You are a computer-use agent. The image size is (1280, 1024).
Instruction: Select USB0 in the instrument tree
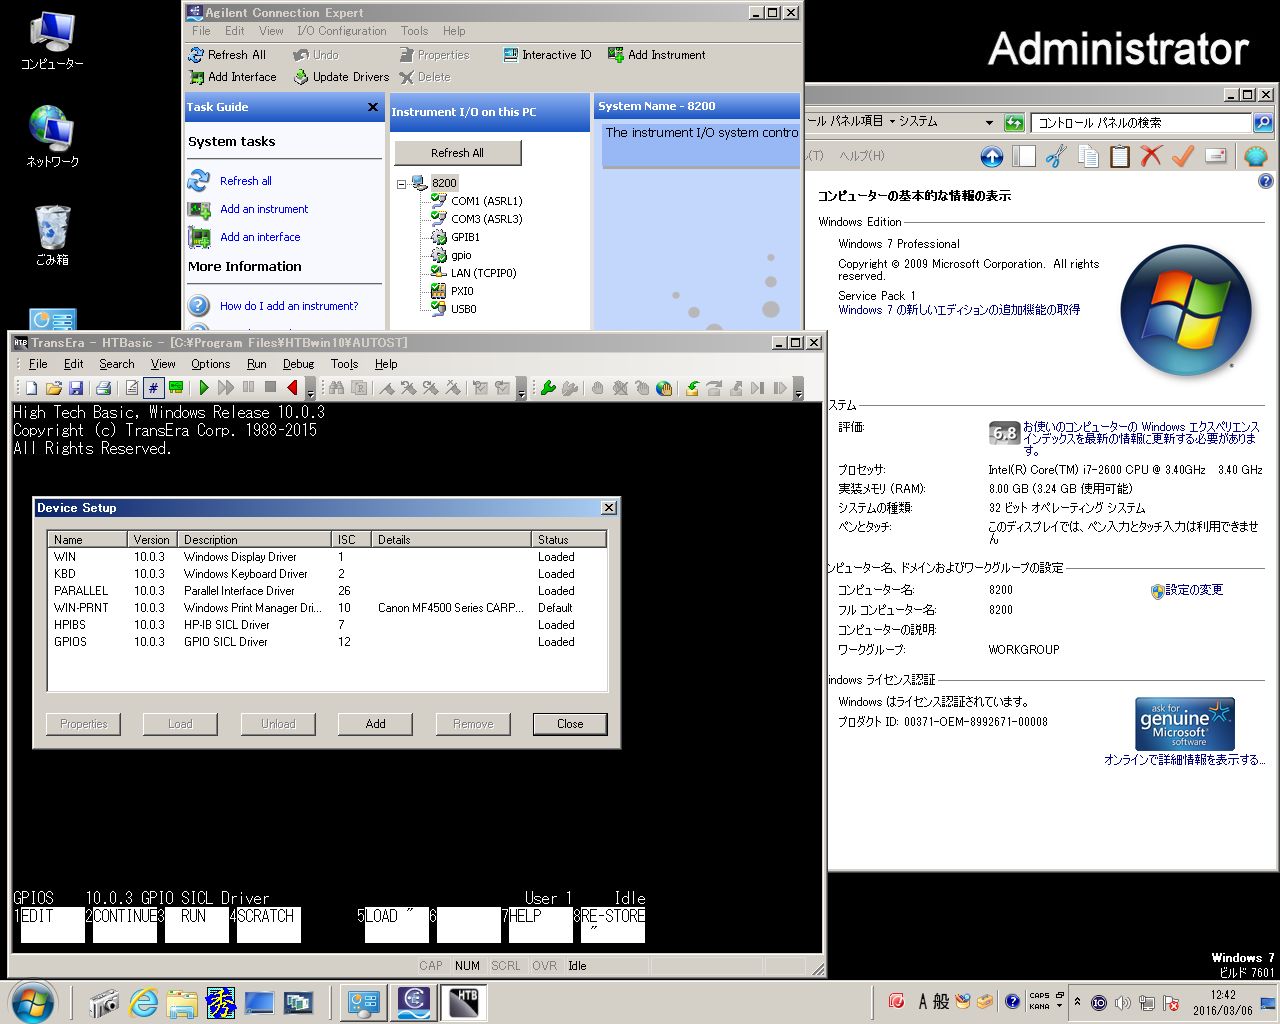[463, 309]
